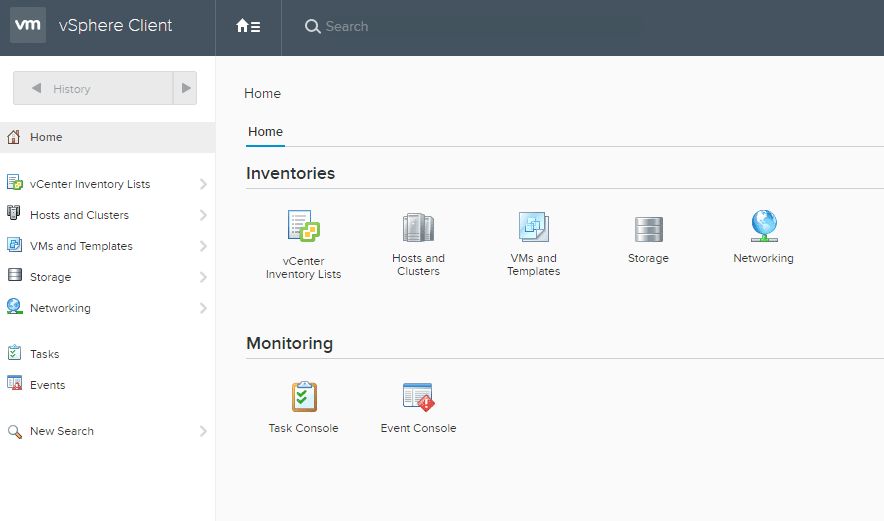Click the Hosts and Clusters sidebar icon
This screenshot has width=884, height=521.
(x=14, y=213)
